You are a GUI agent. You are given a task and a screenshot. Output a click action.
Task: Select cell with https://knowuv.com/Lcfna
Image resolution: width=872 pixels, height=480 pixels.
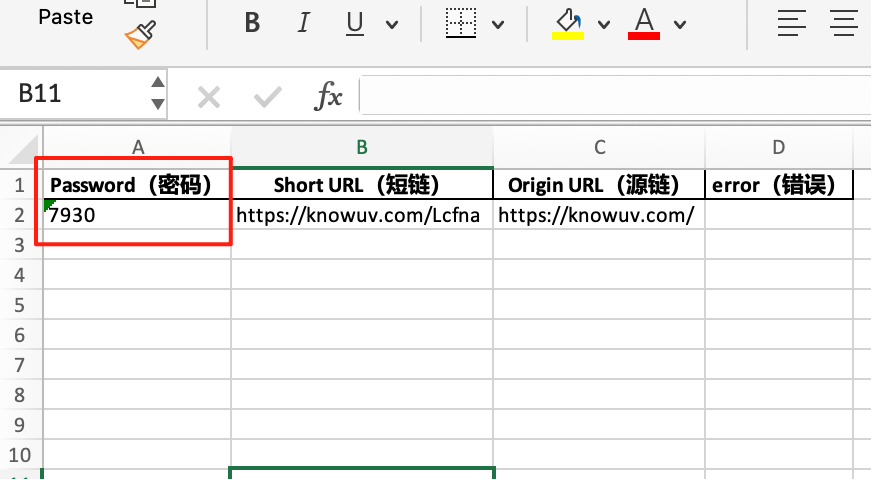tap(362, 215)
